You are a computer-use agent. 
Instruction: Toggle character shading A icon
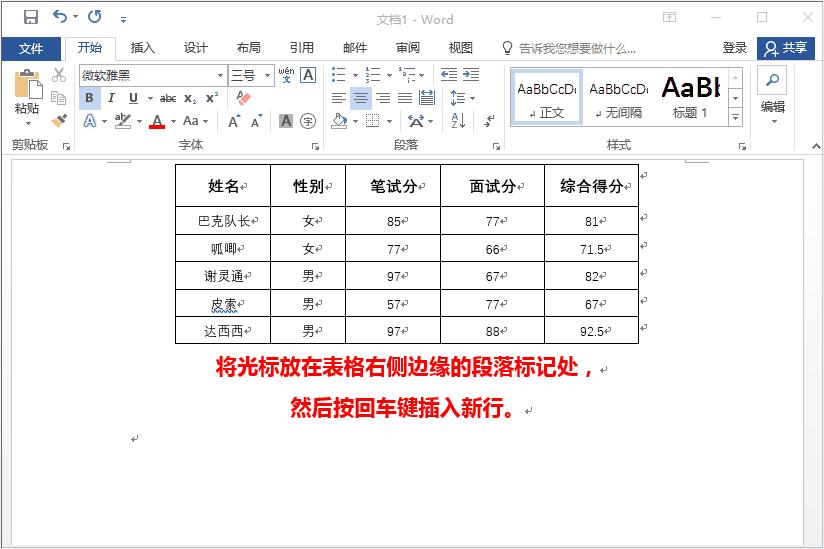[286, 121]
